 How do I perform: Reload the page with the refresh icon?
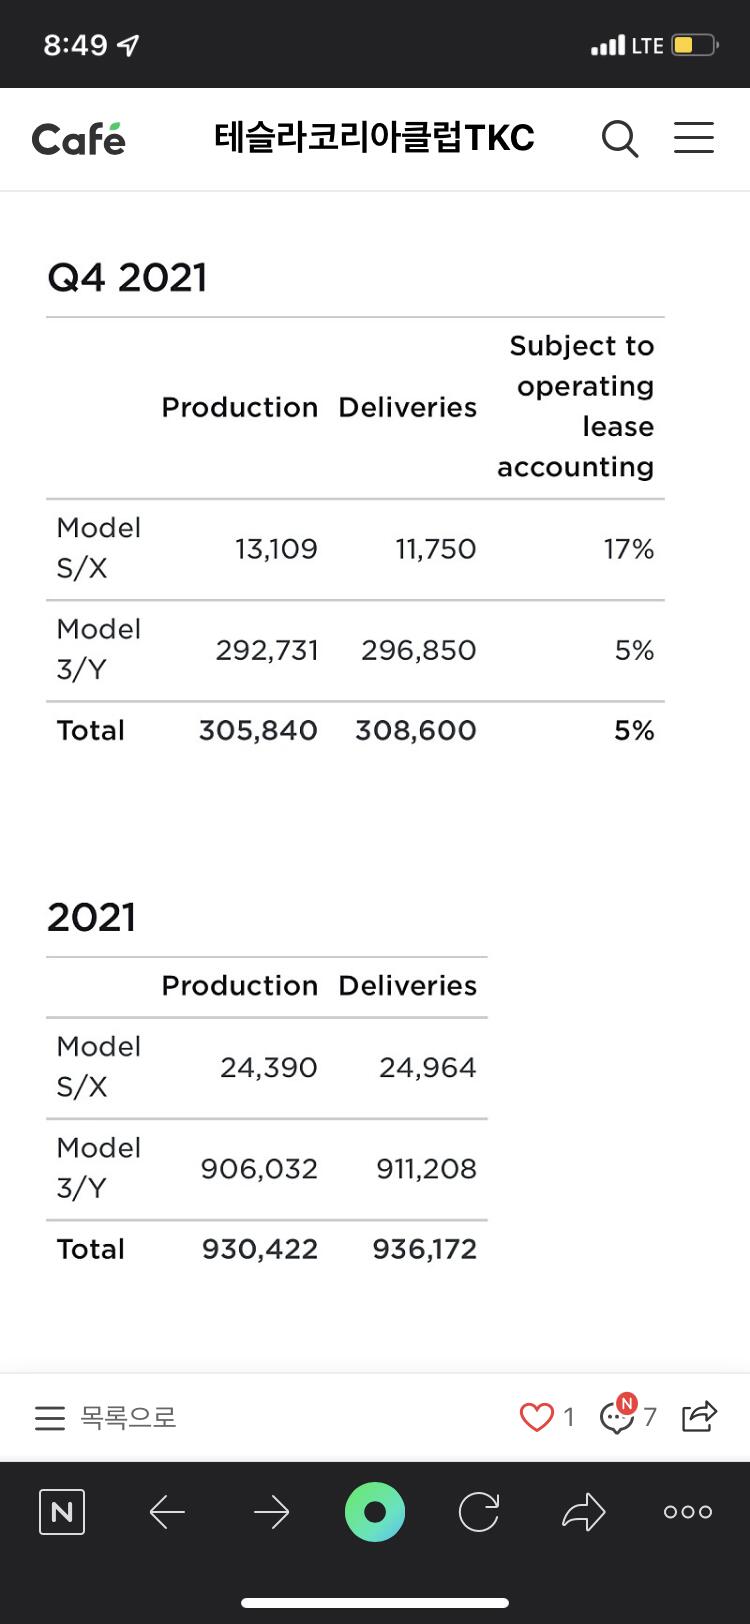[479, 1512]
